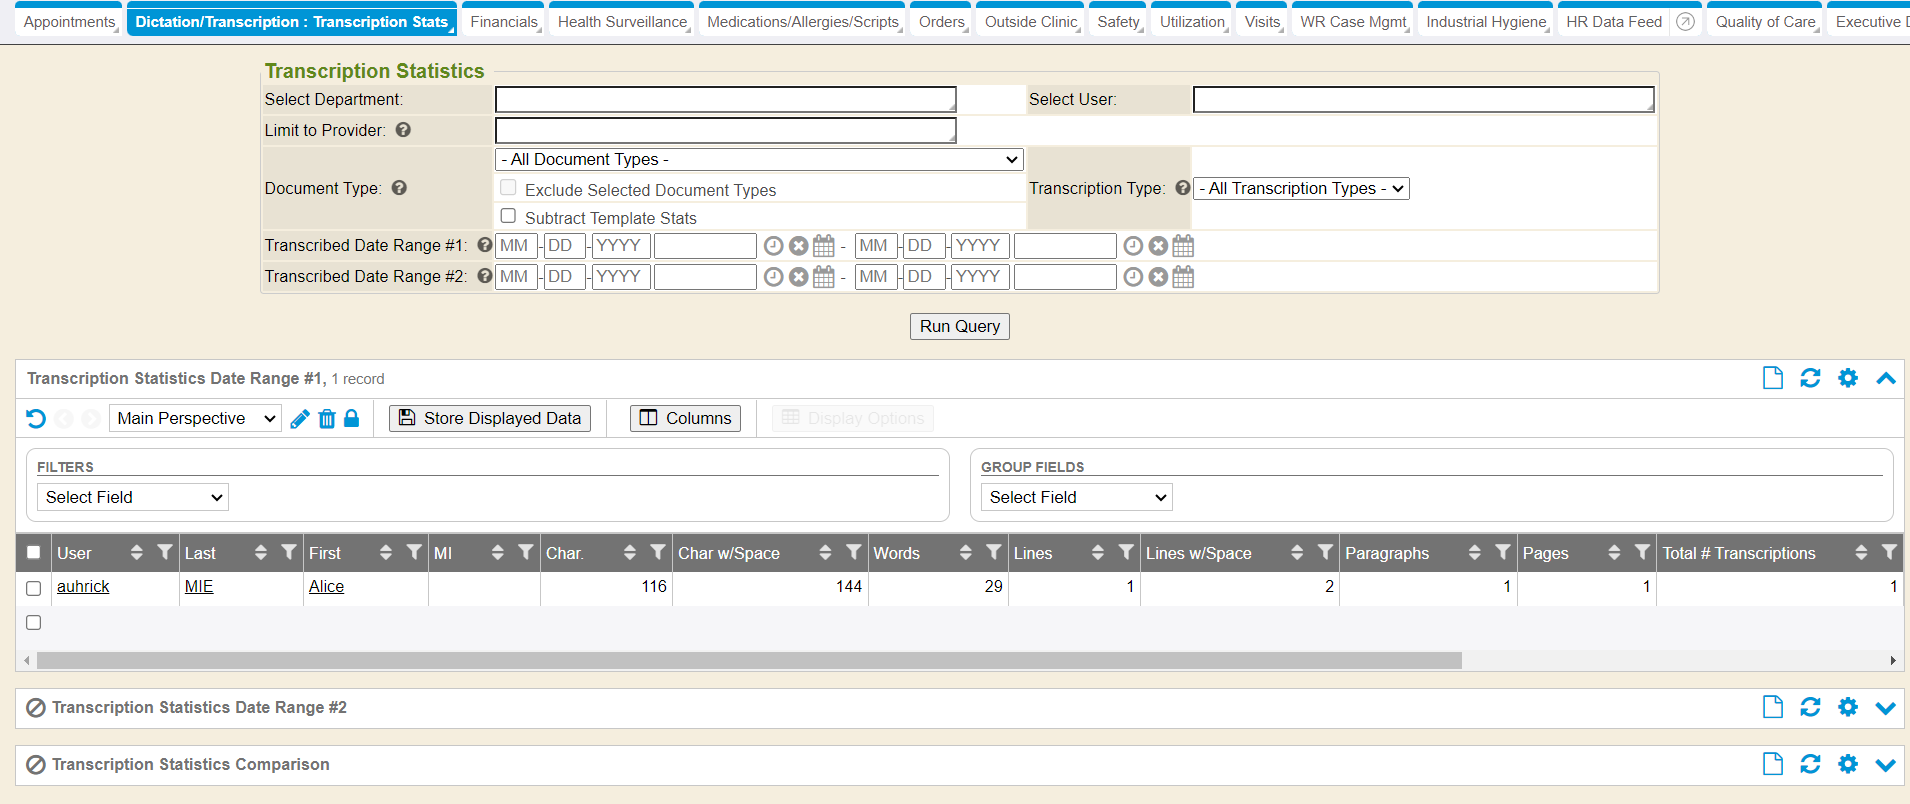Screen dimensions: 1910x804
Task: Open the Main Perspective dropdown
Action: point(195,419)
